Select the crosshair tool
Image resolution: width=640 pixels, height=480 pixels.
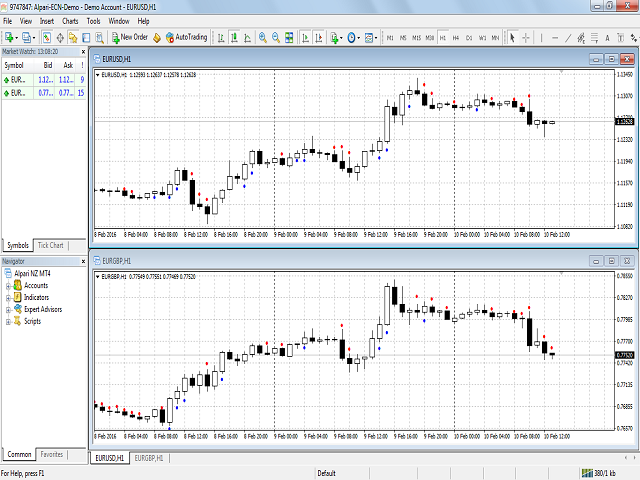526,38
